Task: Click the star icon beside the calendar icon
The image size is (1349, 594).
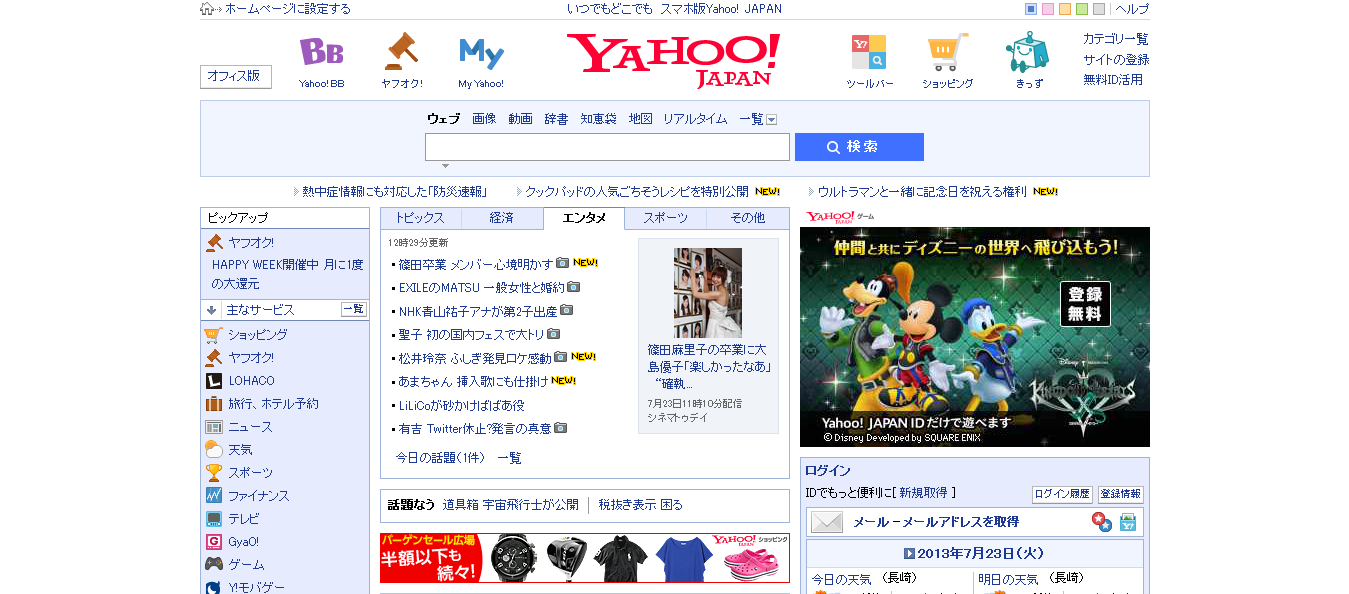Action: pos(1102,522)
